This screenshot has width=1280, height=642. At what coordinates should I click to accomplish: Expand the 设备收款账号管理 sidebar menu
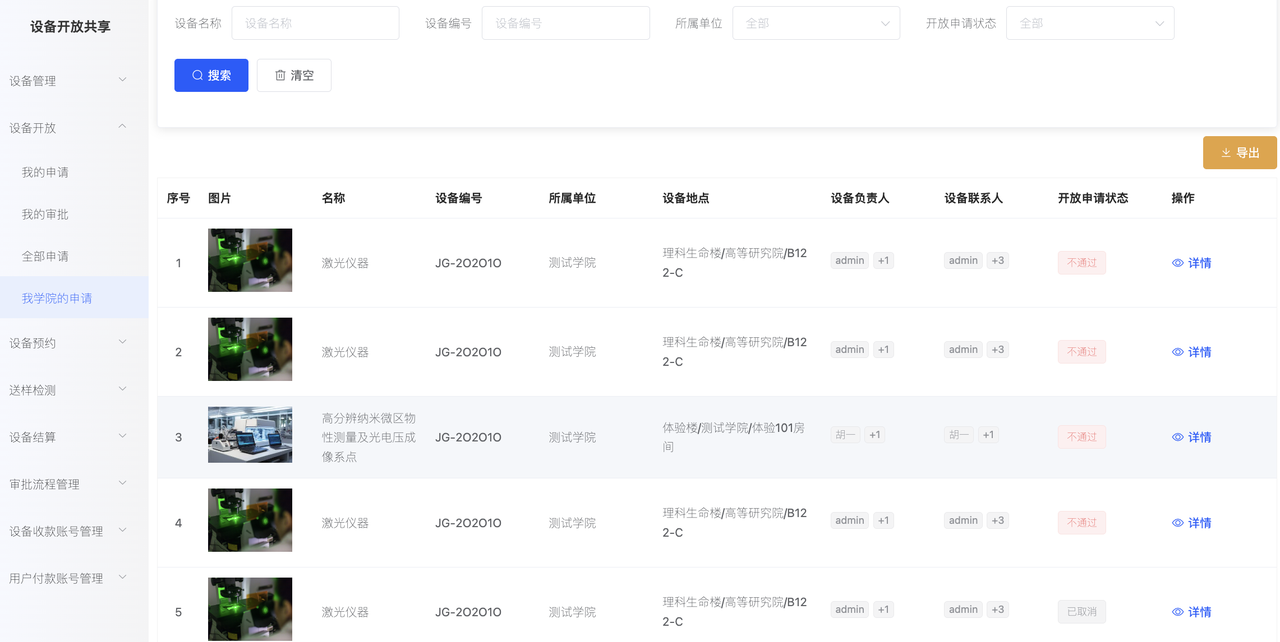(74, 531)
